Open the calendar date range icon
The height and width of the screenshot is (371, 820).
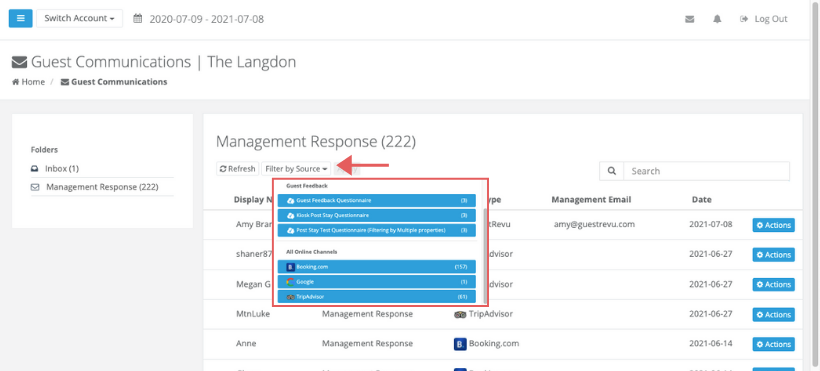tap(138, 19)
